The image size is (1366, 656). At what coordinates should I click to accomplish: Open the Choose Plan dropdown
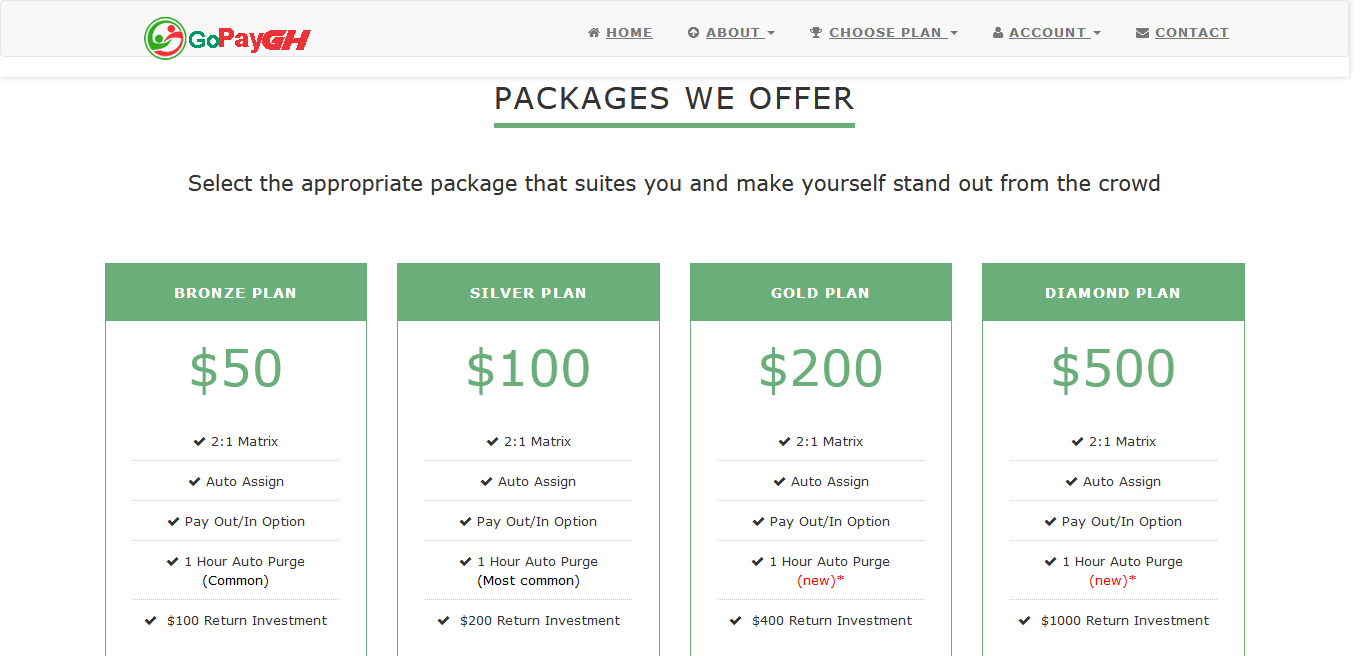click(884, 33)
